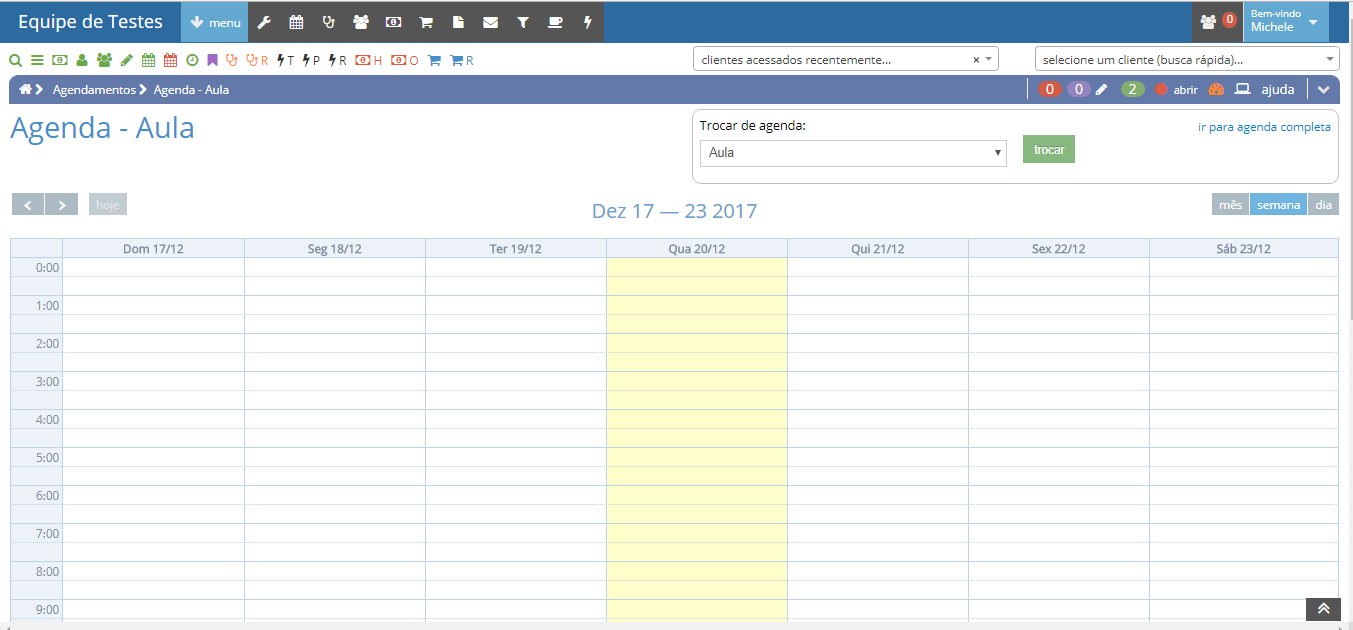
Task: Follow the 'ir para agenda completa' link
Action: click(x=1264, y=127)
